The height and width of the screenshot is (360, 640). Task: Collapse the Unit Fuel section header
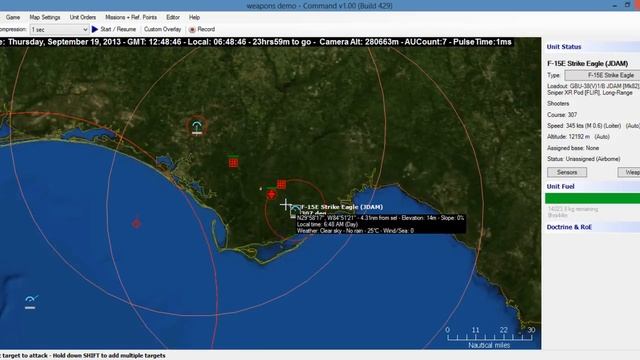point(560,187)
